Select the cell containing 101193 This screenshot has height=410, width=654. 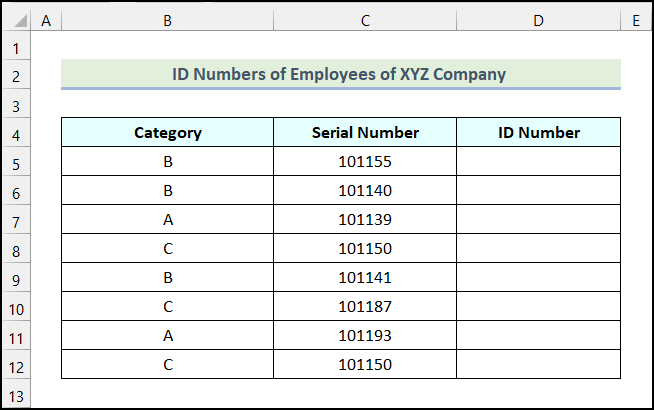coord(365,336)
